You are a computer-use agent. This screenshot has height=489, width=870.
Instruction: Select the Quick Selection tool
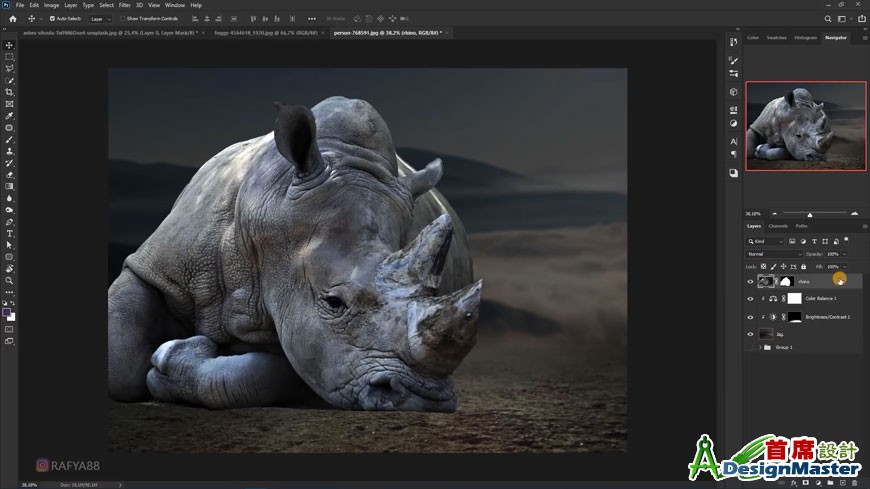(x=9, y=80)
